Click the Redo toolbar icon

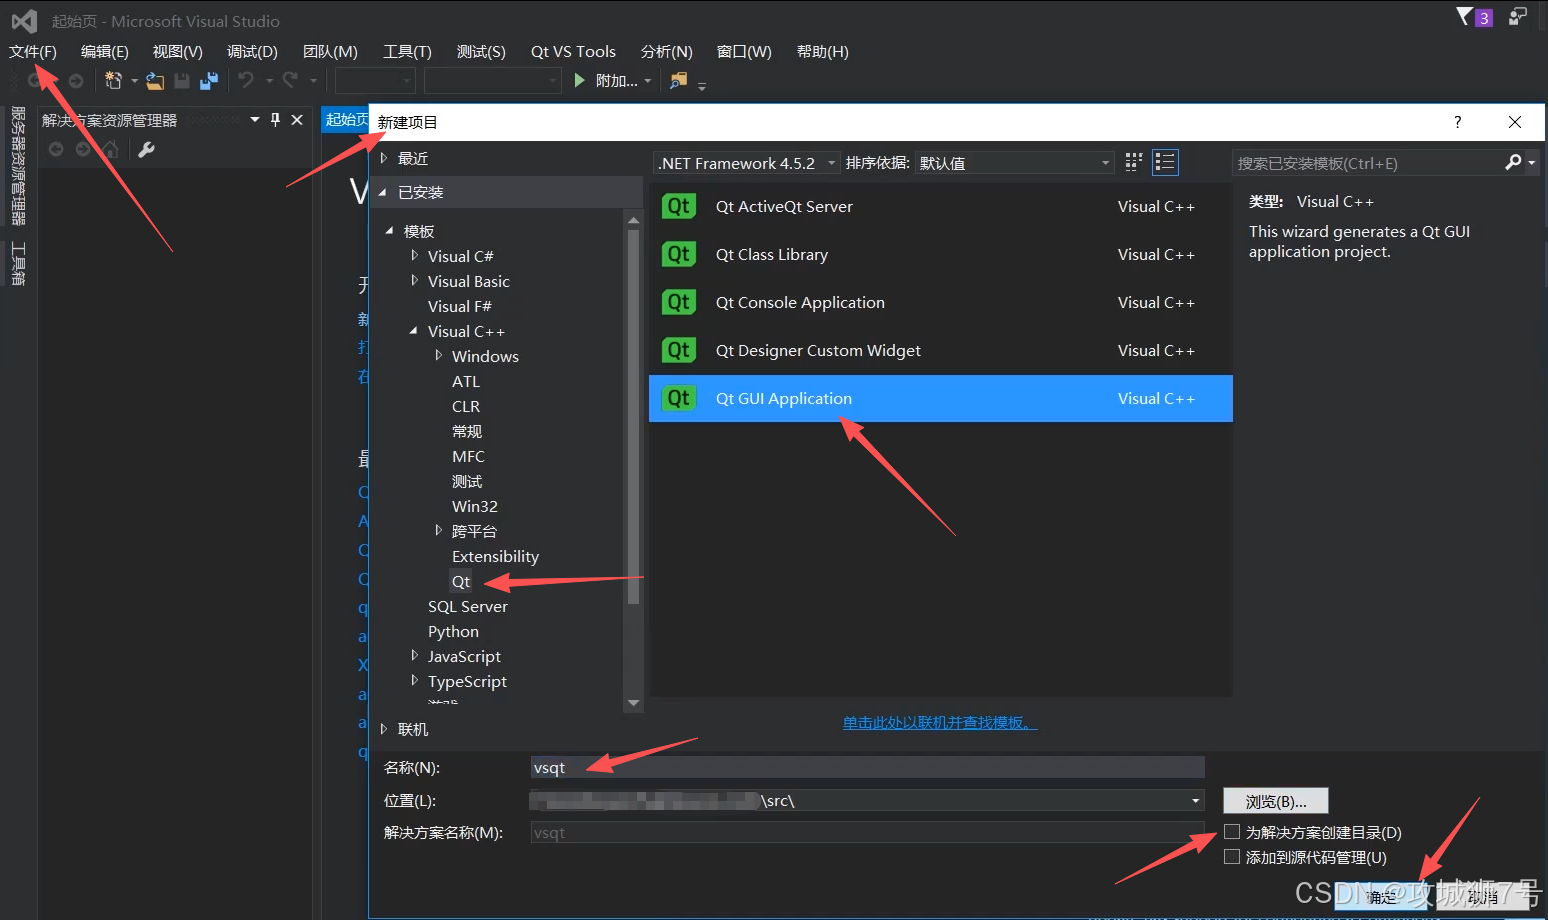coord(290,80)
